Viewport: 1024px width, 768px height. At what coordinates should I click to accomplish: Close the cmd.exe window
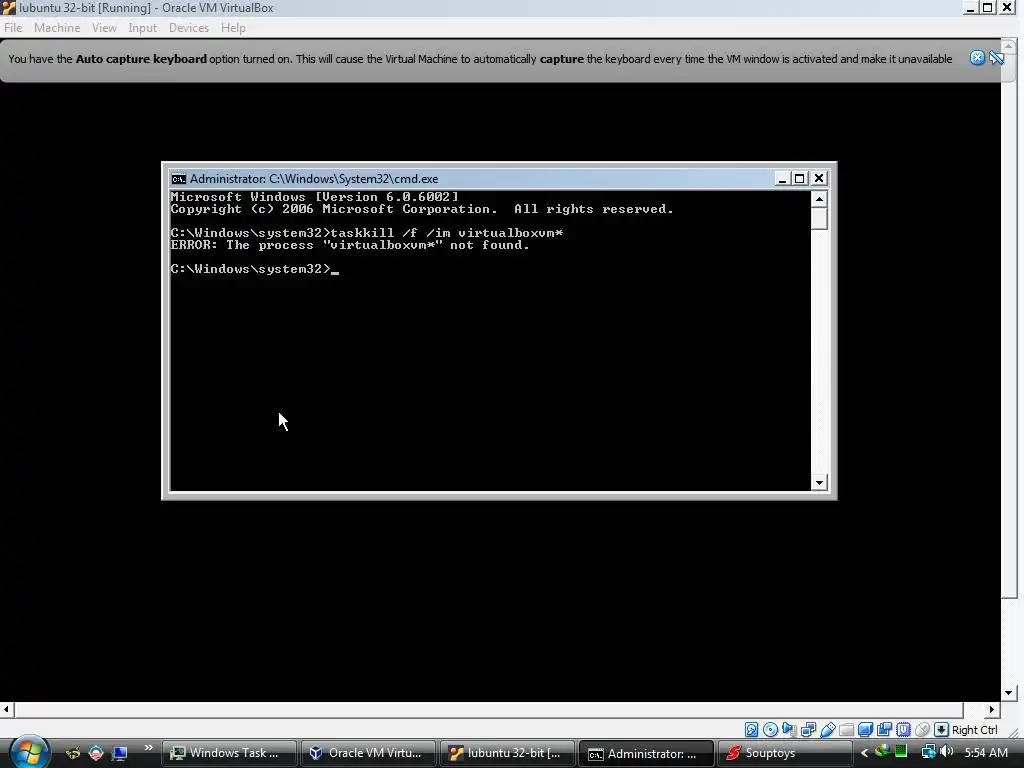819,178
